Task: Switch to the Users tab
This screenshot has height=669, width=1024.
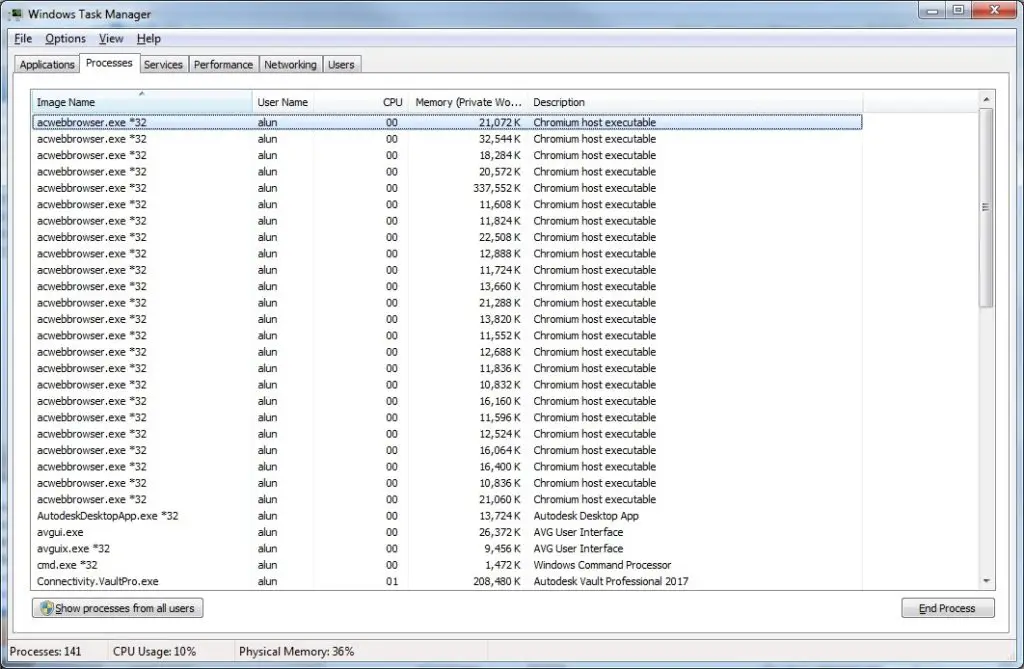Action: (341, 65)
